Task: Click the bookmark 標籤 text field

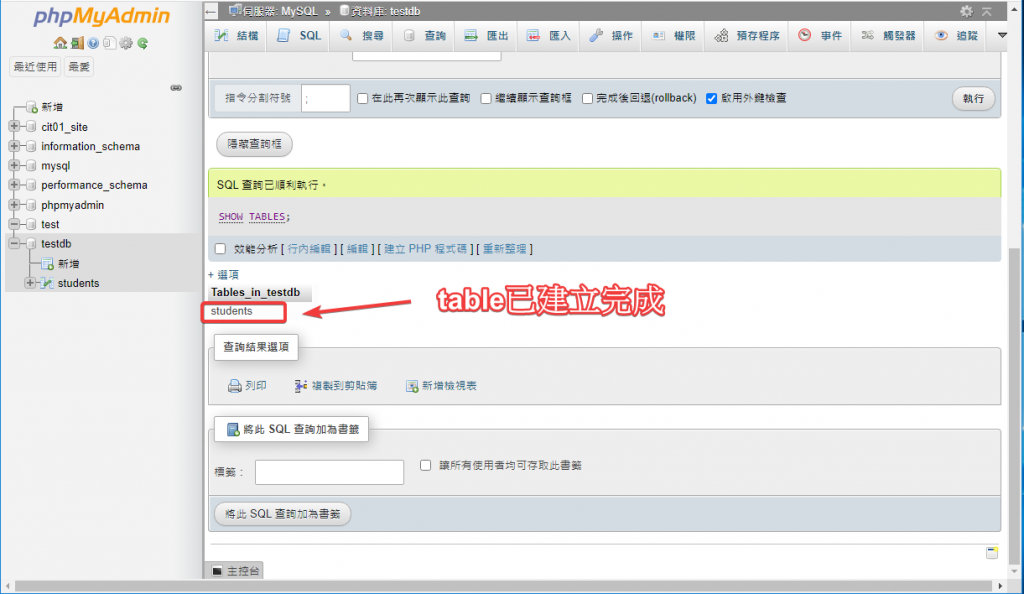Action: pyautogui.click(x=329, y=472)
